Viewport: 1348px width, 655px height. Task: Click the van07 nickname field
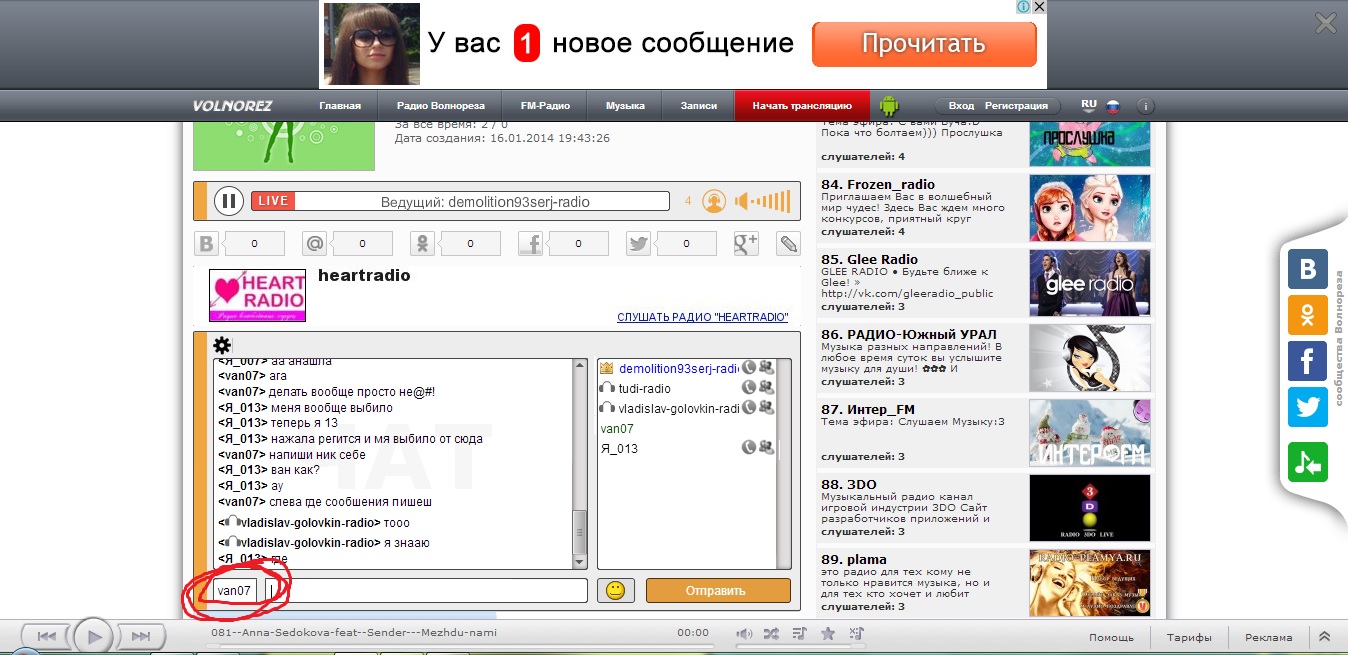point(235,590)
